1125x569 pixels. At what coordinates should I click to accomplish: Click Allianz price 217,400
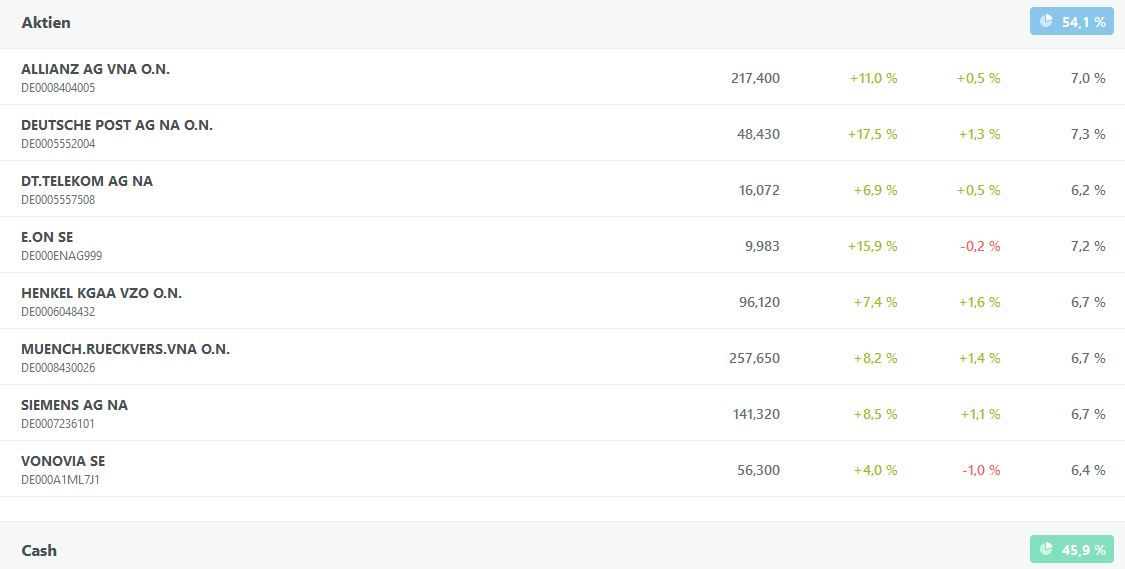(x=755, y=78)
